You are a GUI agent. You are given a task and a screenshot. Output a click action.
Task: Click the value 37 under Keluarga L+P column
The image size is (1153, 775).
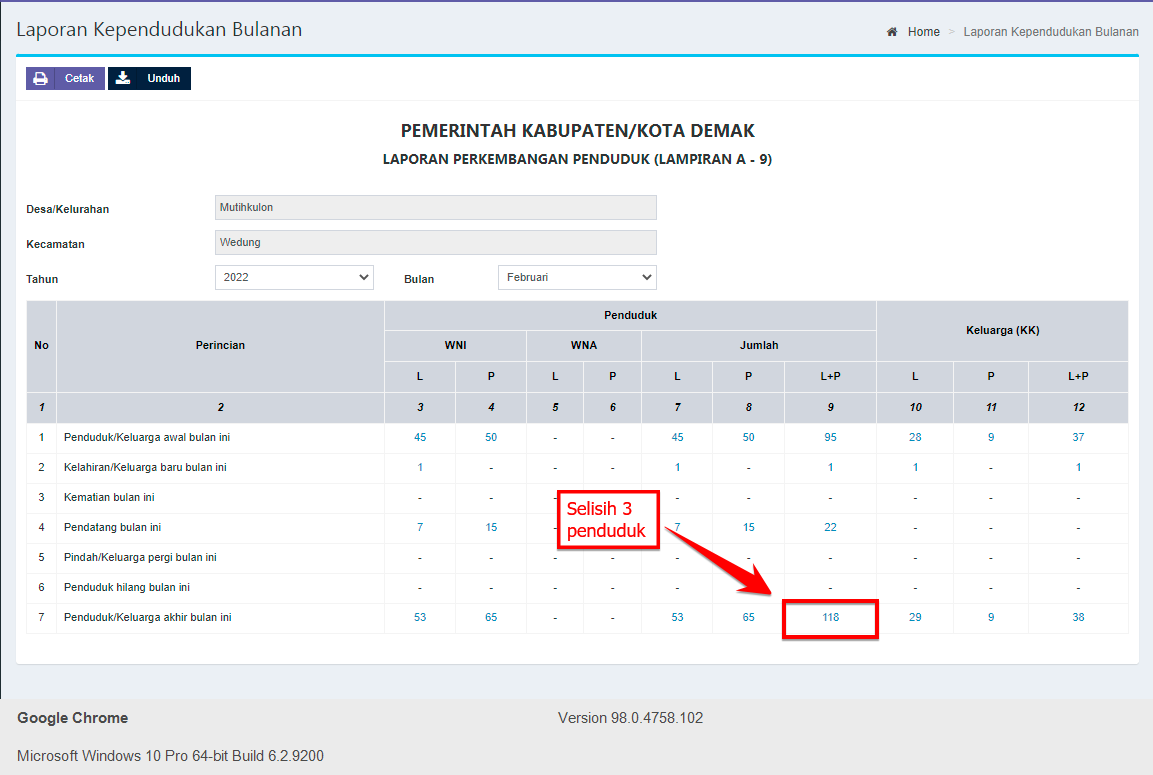point(1078,437)
